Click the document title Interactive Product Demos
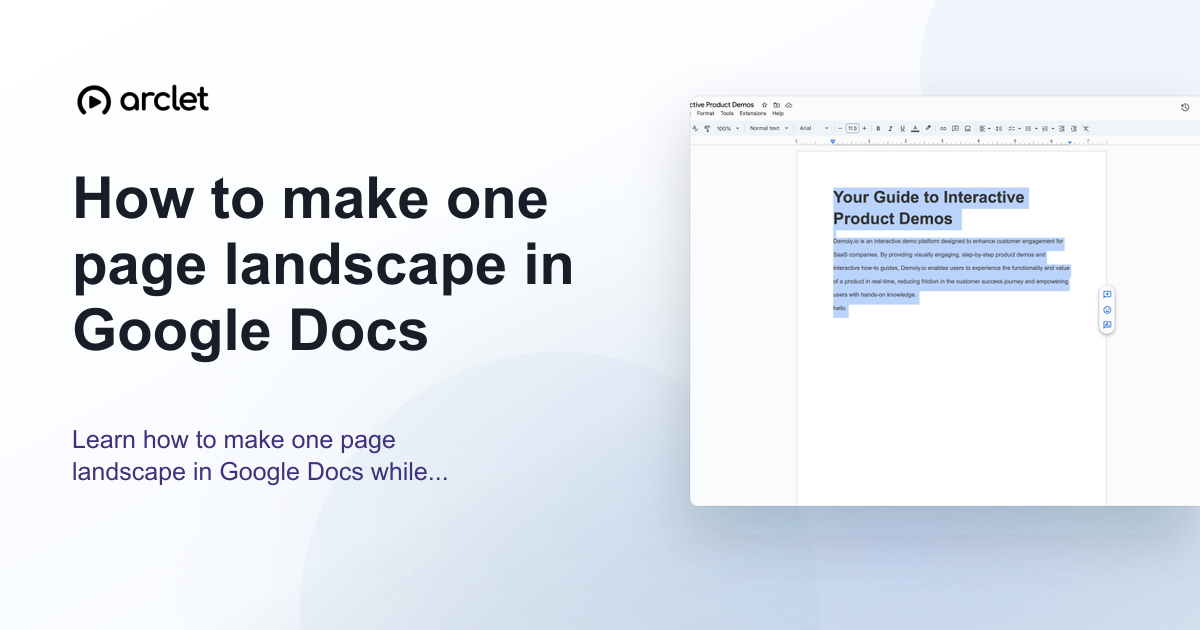Screen dimensions: 1200x630 pos(722,105)
